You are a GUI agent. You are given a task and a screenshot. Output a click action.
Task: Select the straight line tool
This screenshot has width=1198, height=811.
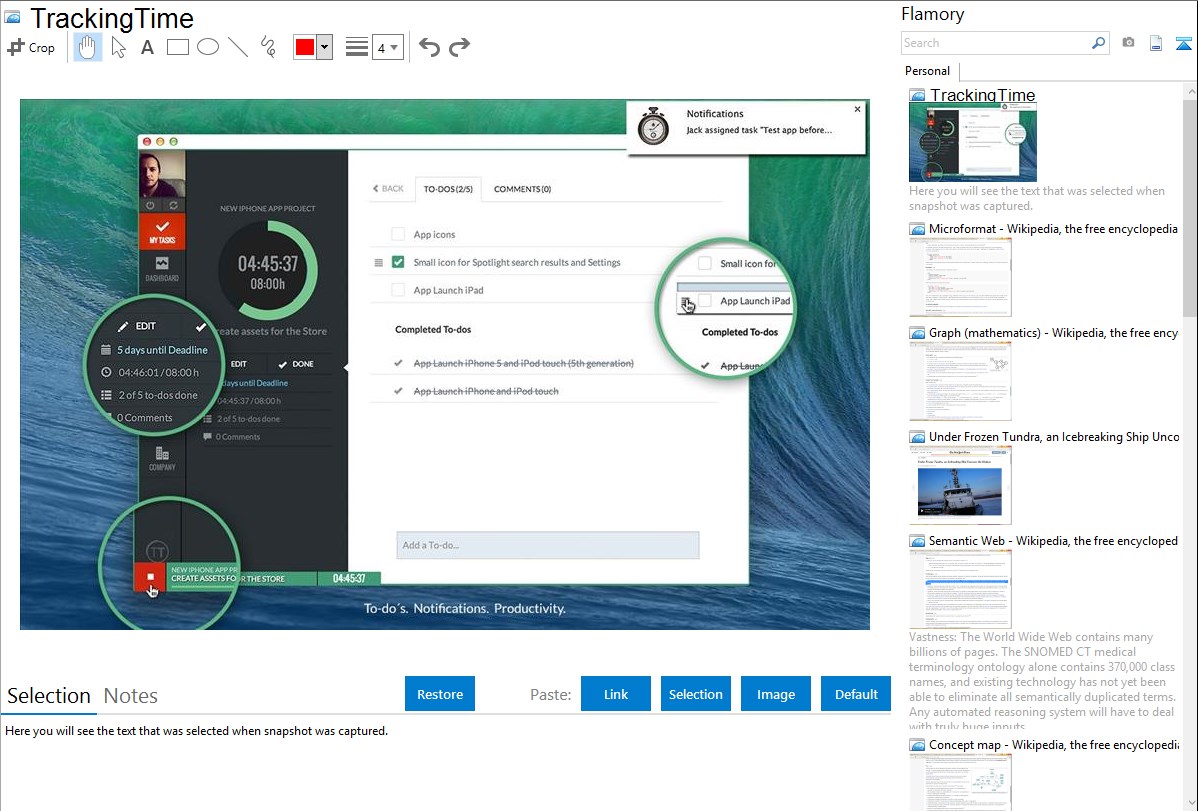(x=238, y=47)
